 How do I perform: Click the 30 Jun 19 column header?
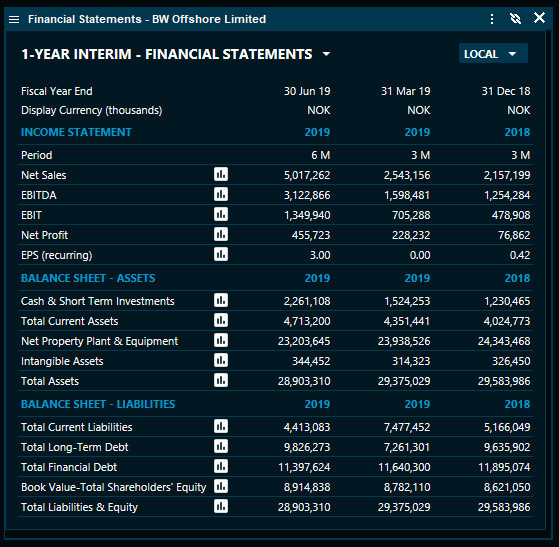307,91
